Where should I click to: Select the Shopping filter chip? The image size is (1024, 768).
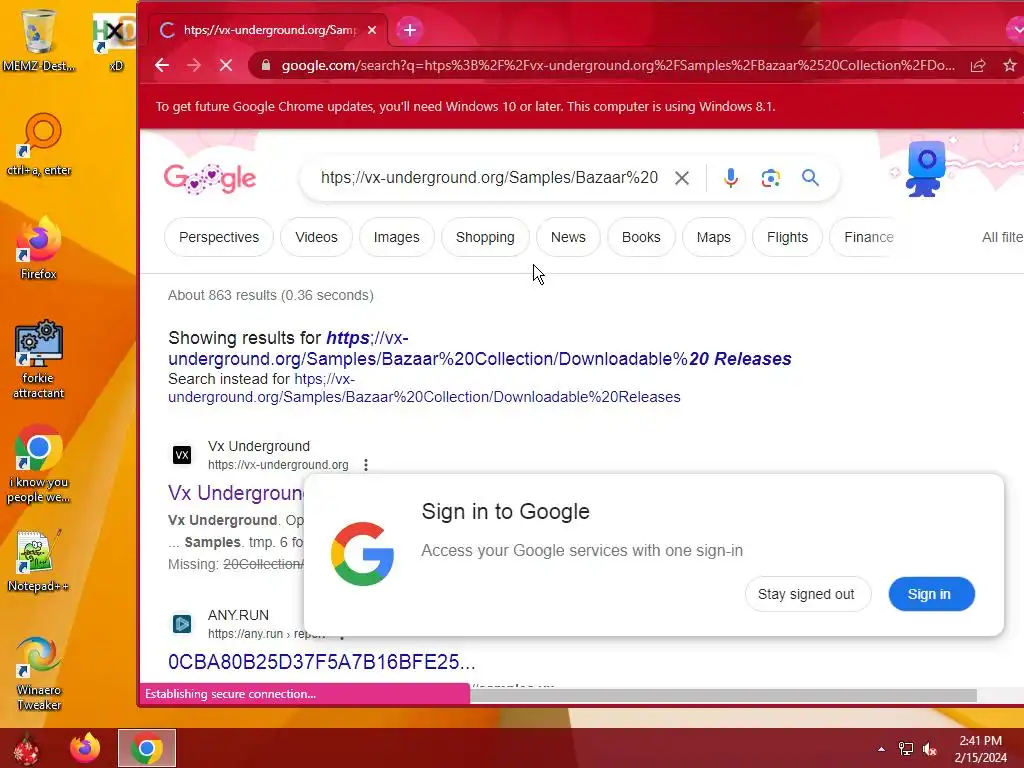pos(485,237)
